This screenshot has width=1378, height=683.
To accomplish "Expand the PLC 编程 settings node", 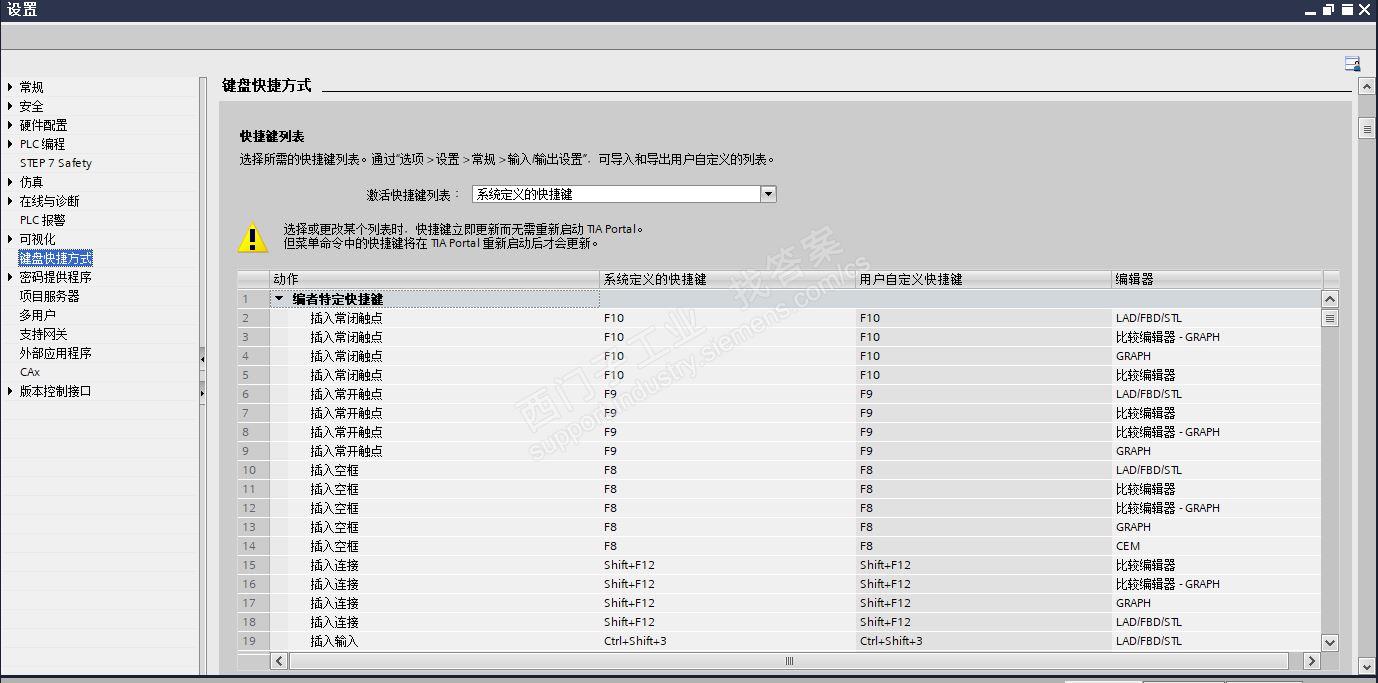I will [x=11, y=144].
